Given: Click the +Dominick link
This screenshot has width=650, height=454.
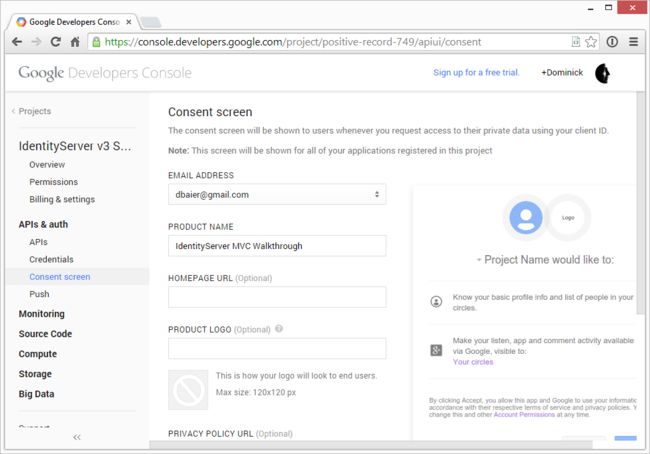Looking at the screenshot, I should [x=562, y=73].
